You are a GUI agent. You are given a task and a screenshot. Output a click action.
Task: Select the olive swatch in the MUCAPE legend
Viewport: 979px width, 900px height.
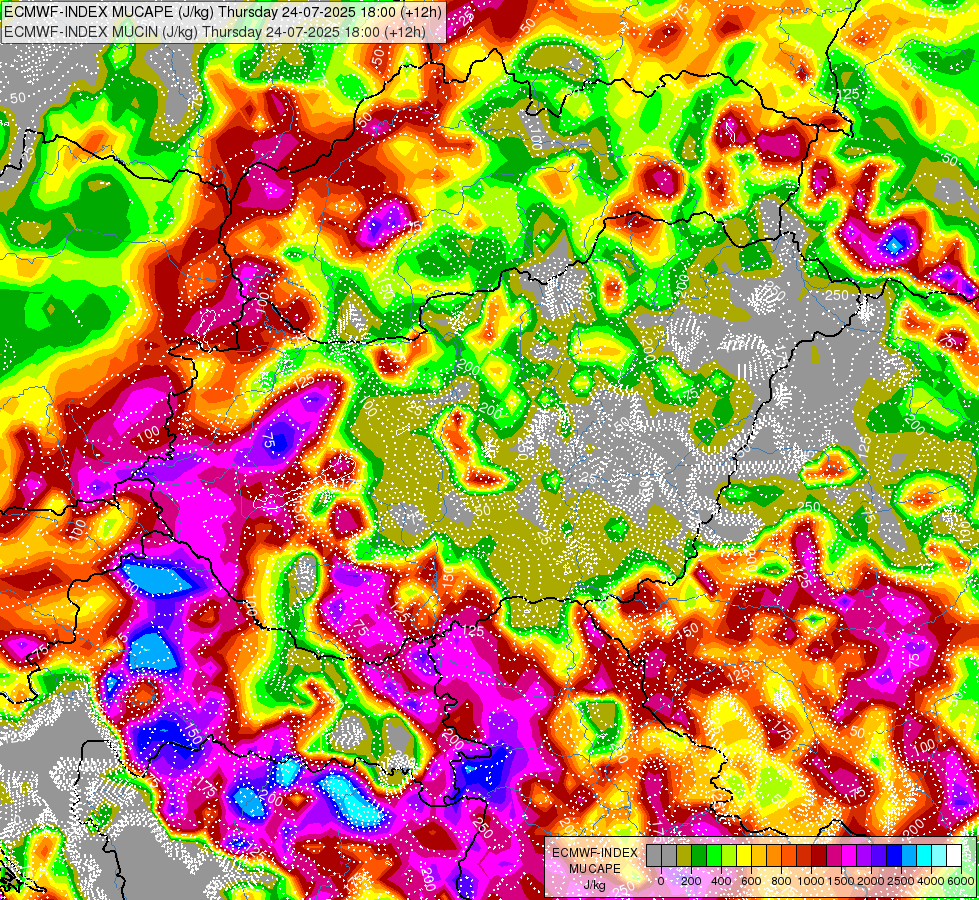(684, 856)
